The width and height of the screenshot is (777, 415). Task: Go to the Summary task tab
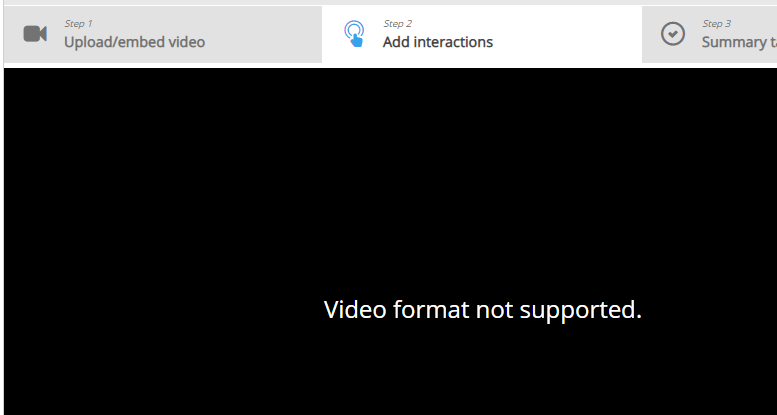[x=709, y=34]
